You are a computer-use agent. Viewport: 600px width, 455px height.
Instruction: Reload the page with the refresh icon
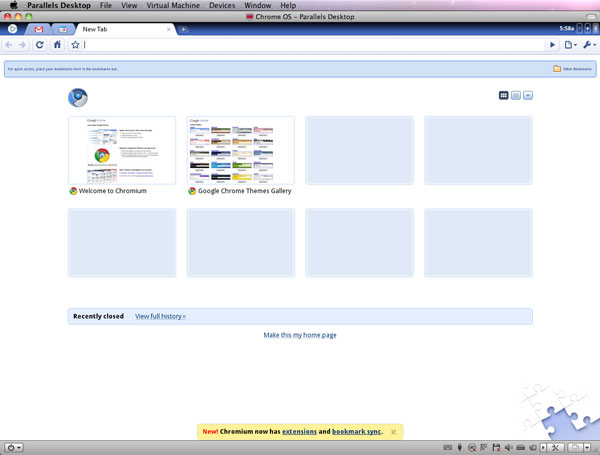pyautogui.click(x=39, y=45)
